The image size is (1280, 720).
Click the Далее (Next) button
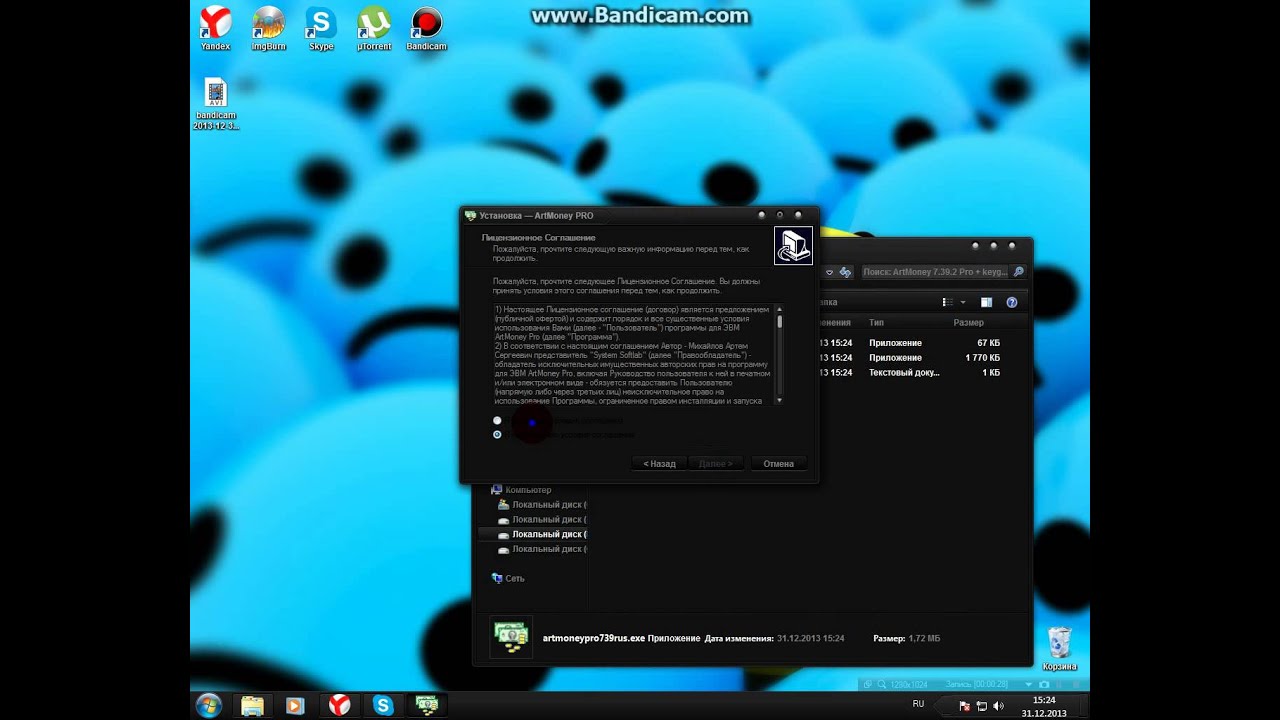[716, 464]
